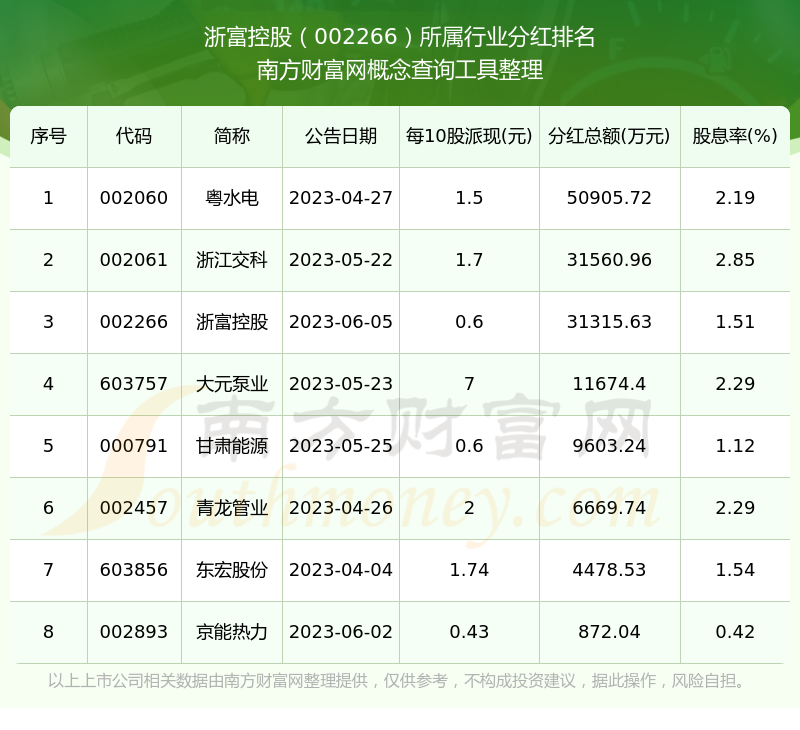The width and height of the screenshot is (800, 730).
Task: Click dividend yield 1.54
Action: click(x=735, y=570)
